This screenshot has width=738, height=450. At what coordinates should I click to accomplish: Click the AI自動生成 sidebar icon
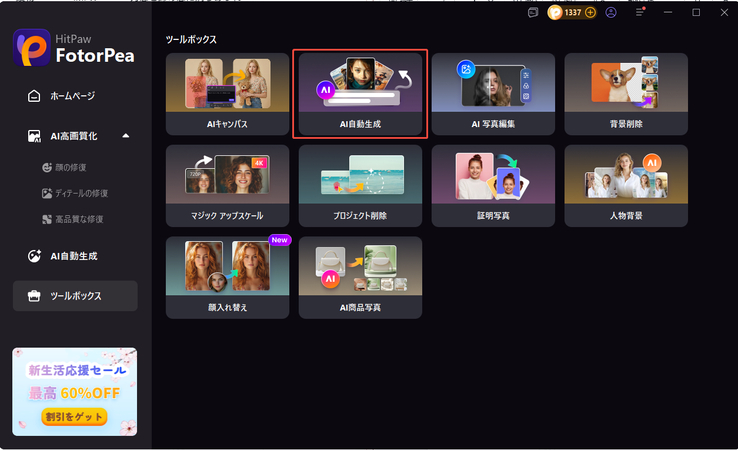[34, 256]
